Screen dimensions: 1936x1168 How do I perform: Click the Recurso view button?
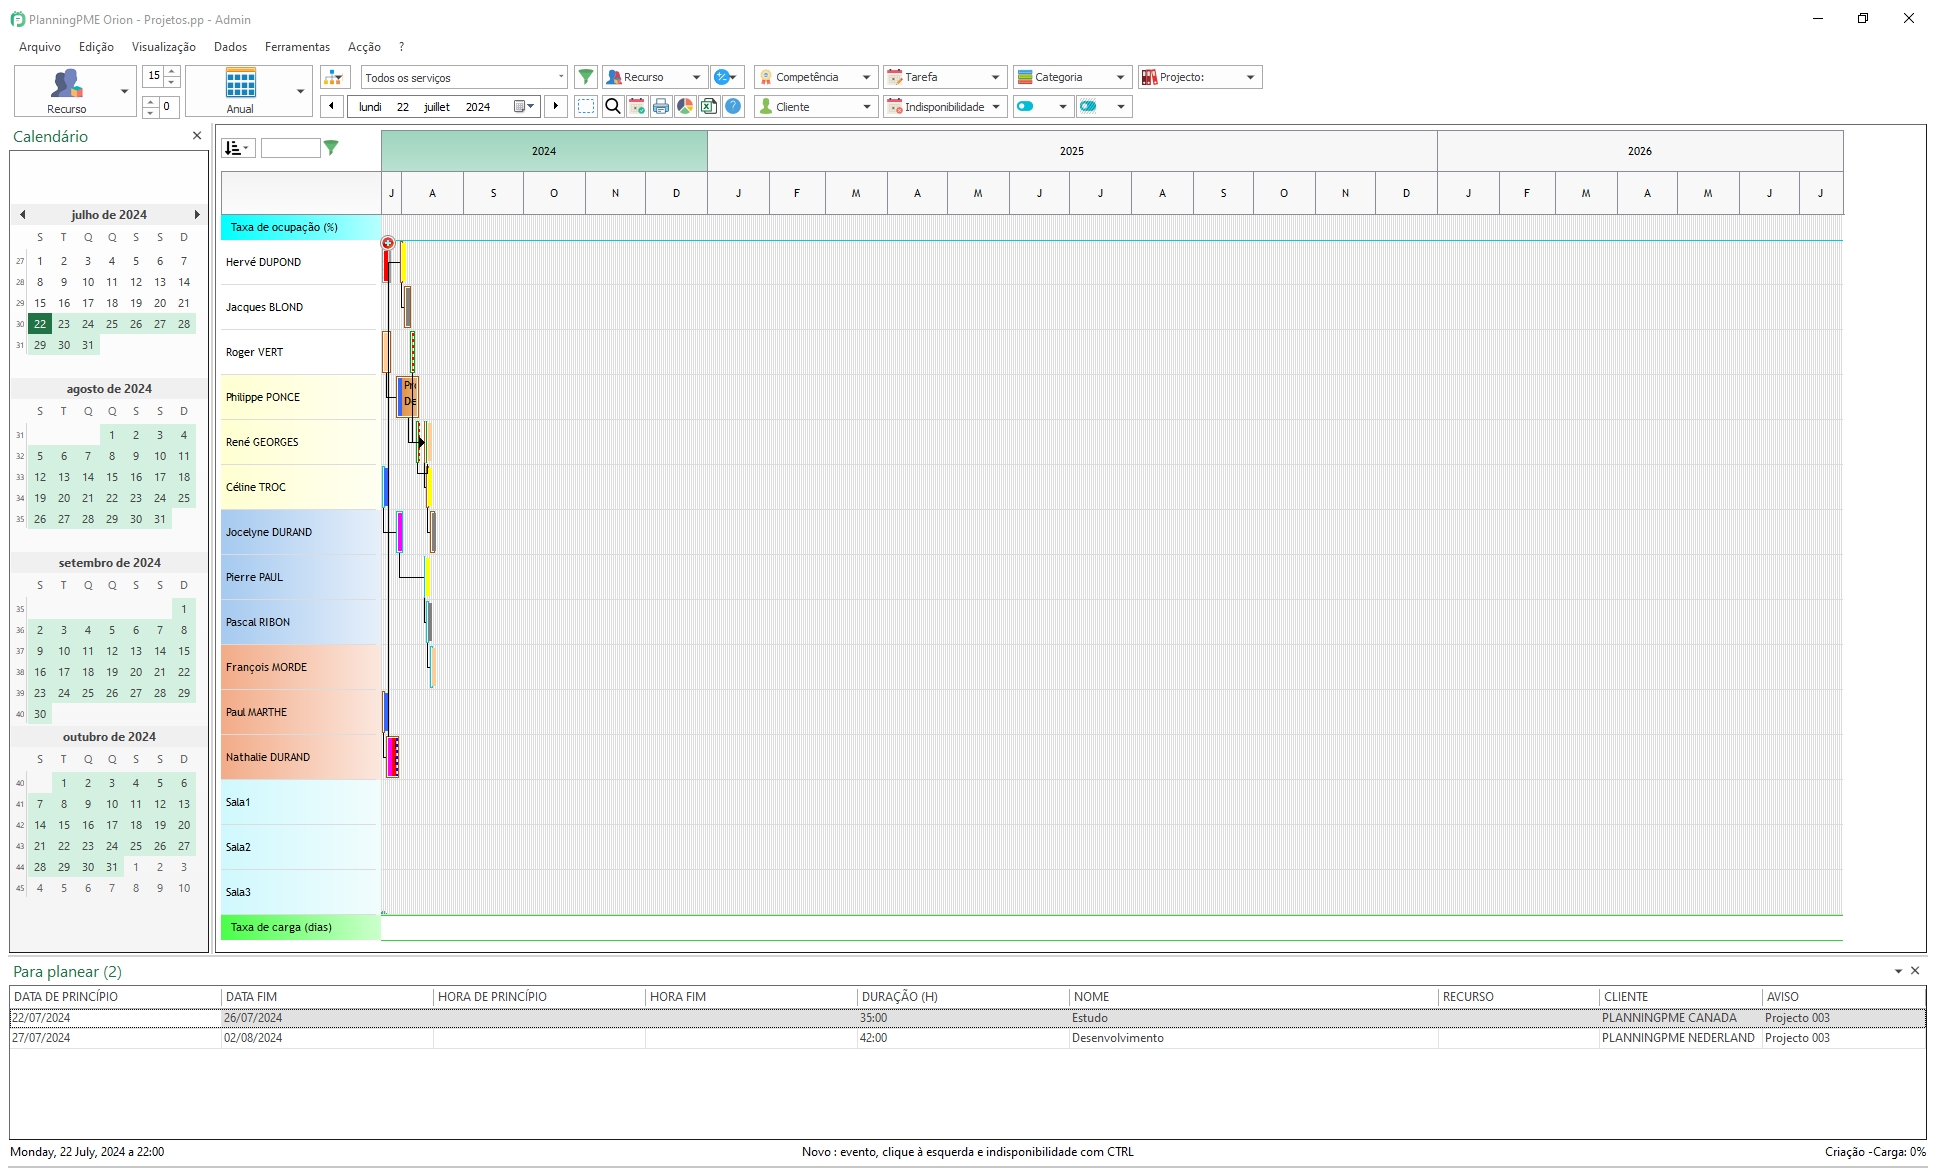click(66, 91)
